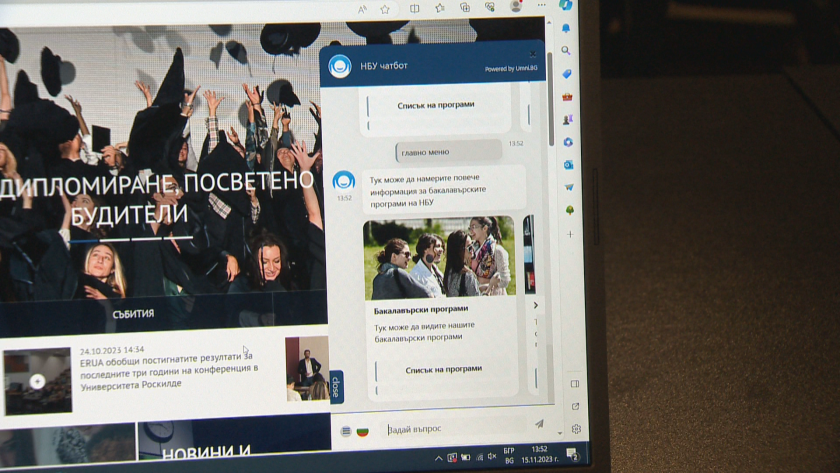Open Edge Read Aloud icon
Image resolution: width=840 pixels, height=473 pixels.
(361, 9)
